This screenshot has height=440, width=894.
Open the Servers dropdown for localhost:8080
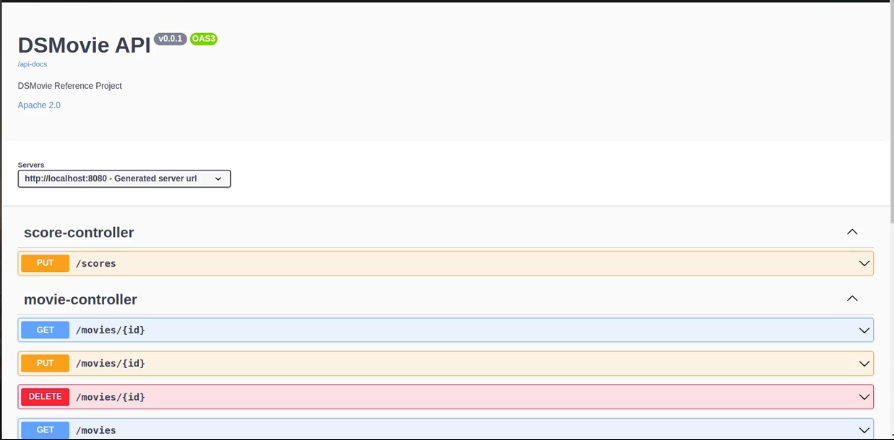[x=124, y=178]
